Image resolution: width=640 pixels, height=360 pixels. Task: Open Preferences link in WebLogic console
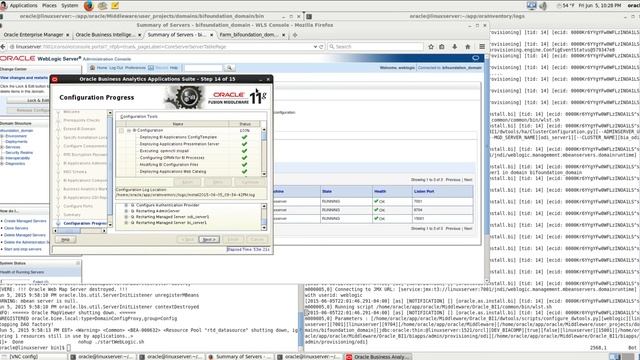tap(135, 68)
